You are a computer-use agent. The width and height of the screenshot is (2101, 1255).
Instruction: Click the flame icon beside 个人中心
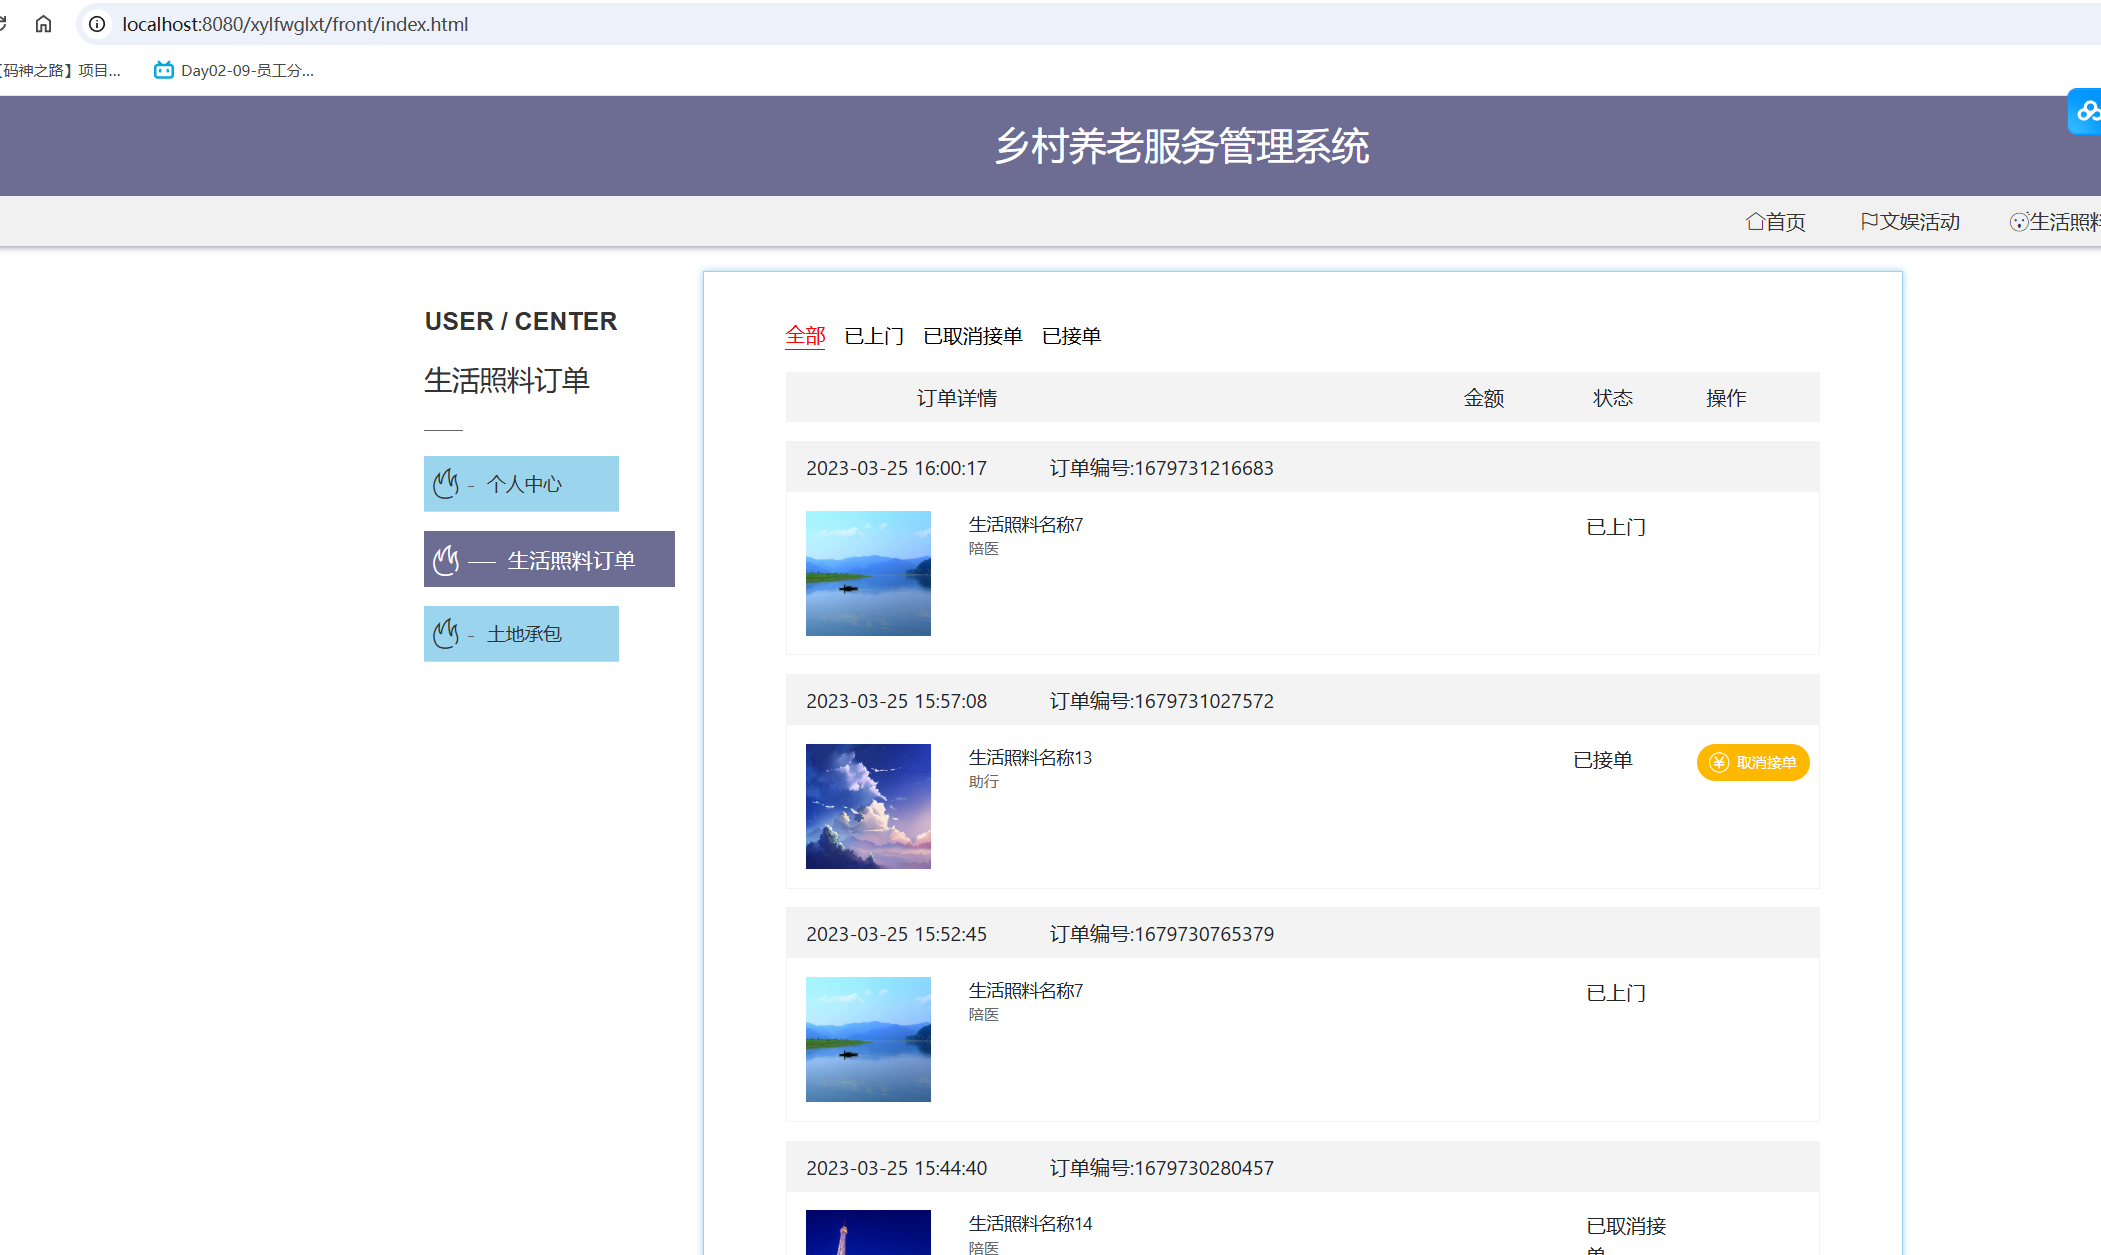pos(446,484)
